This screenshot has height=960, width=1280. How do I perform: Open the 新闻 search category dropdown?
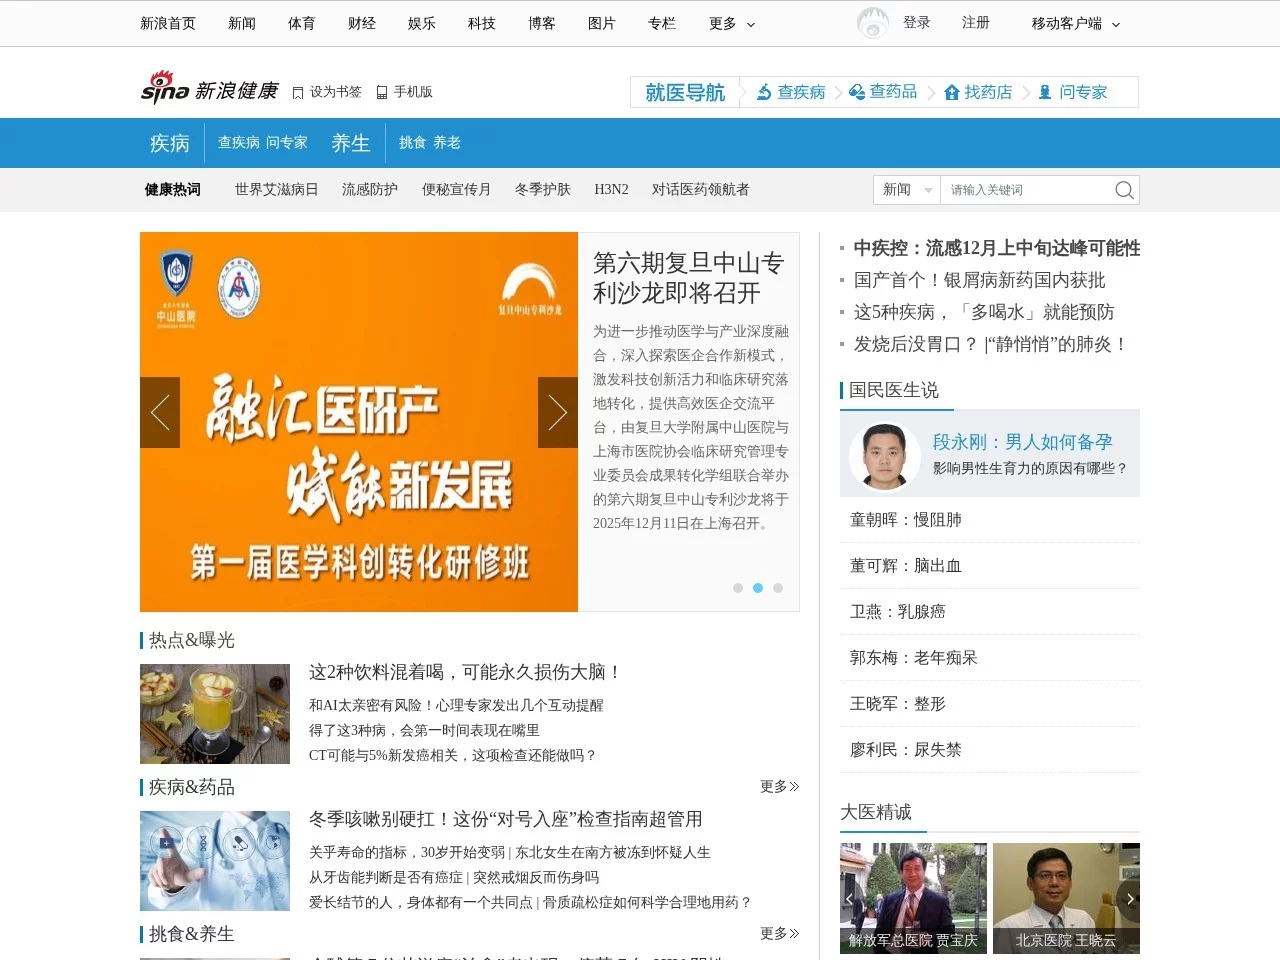tap(905, 189)
